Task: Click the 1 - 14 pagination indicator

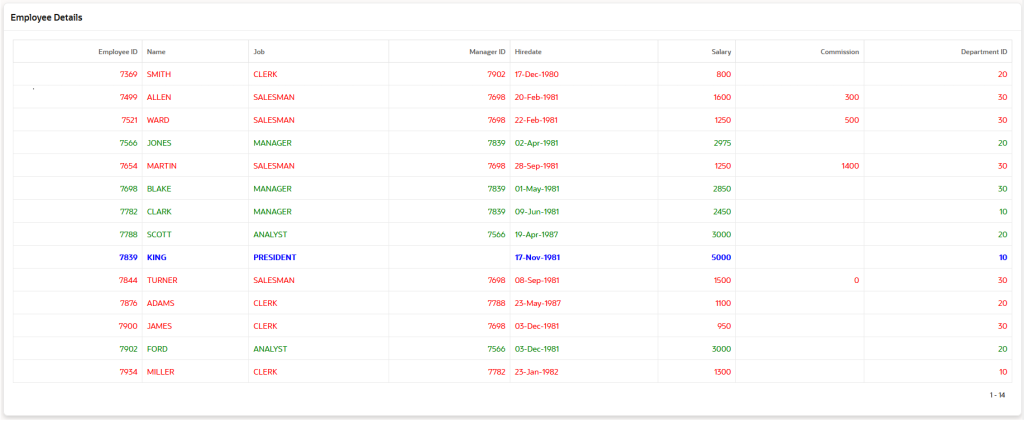Action: tap(997, 395)
